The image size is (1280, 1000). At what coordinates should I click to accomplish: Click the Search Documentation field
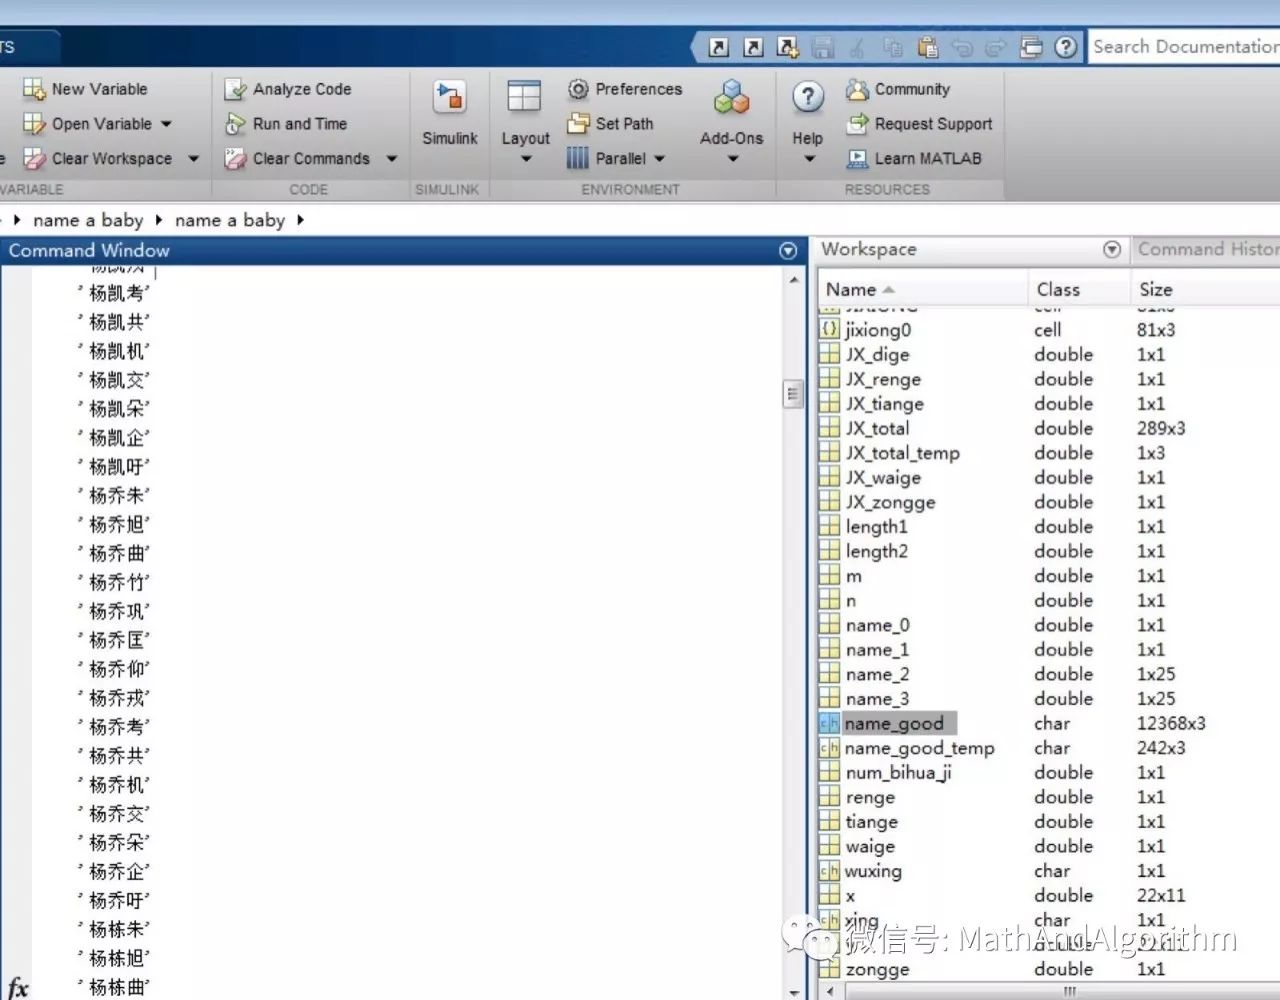coord(1184,47)
